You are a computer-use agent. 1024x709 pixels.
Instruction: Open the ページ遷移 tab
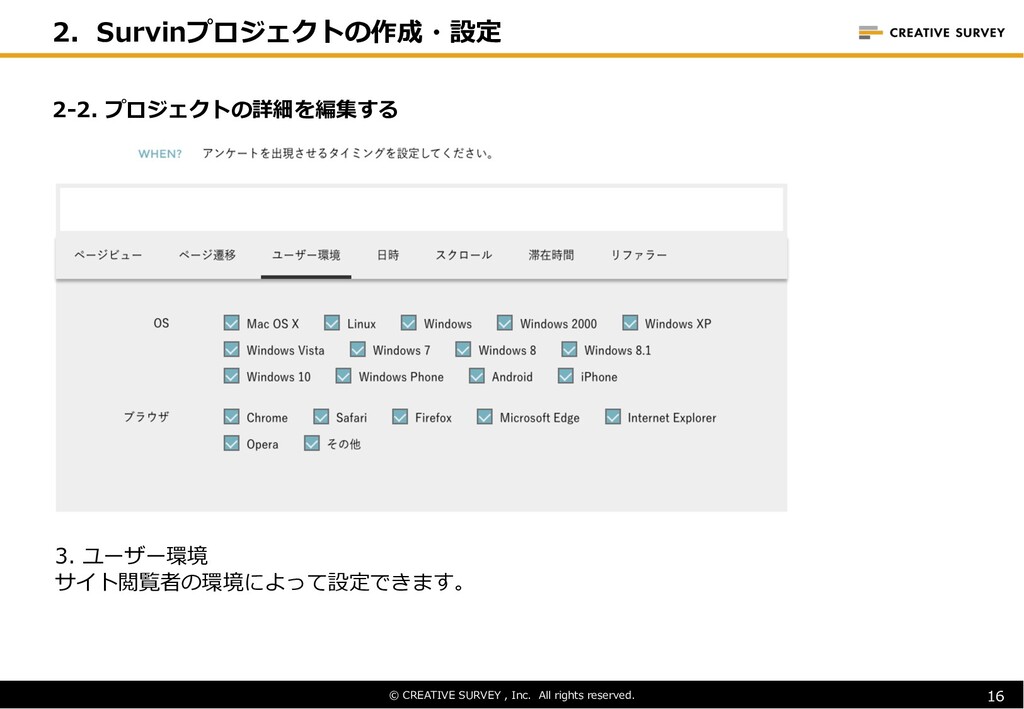coord(207,255)
